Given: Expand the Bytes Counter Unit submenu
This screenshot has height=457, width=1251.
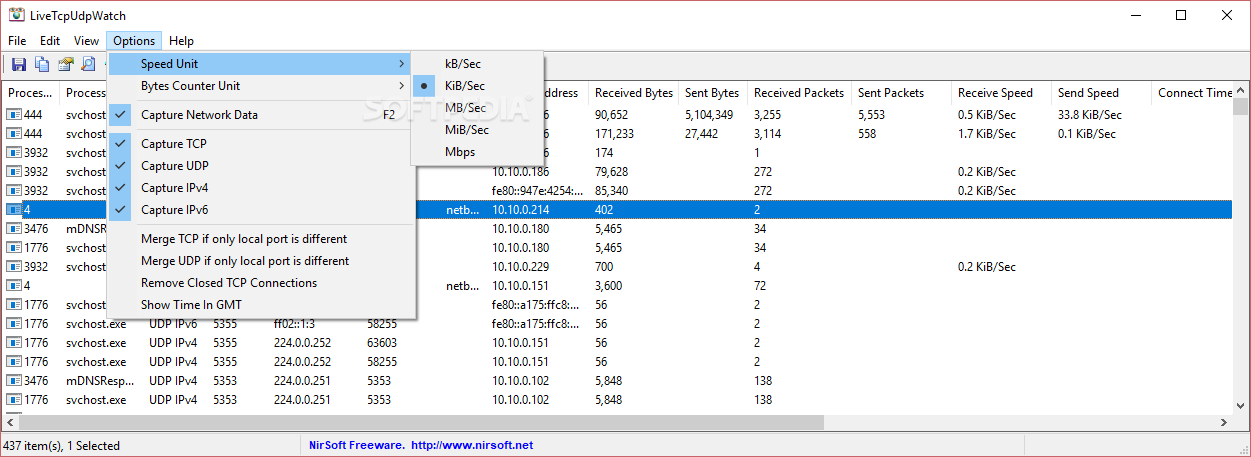Looking at the screenshot, I should [261, 86].
